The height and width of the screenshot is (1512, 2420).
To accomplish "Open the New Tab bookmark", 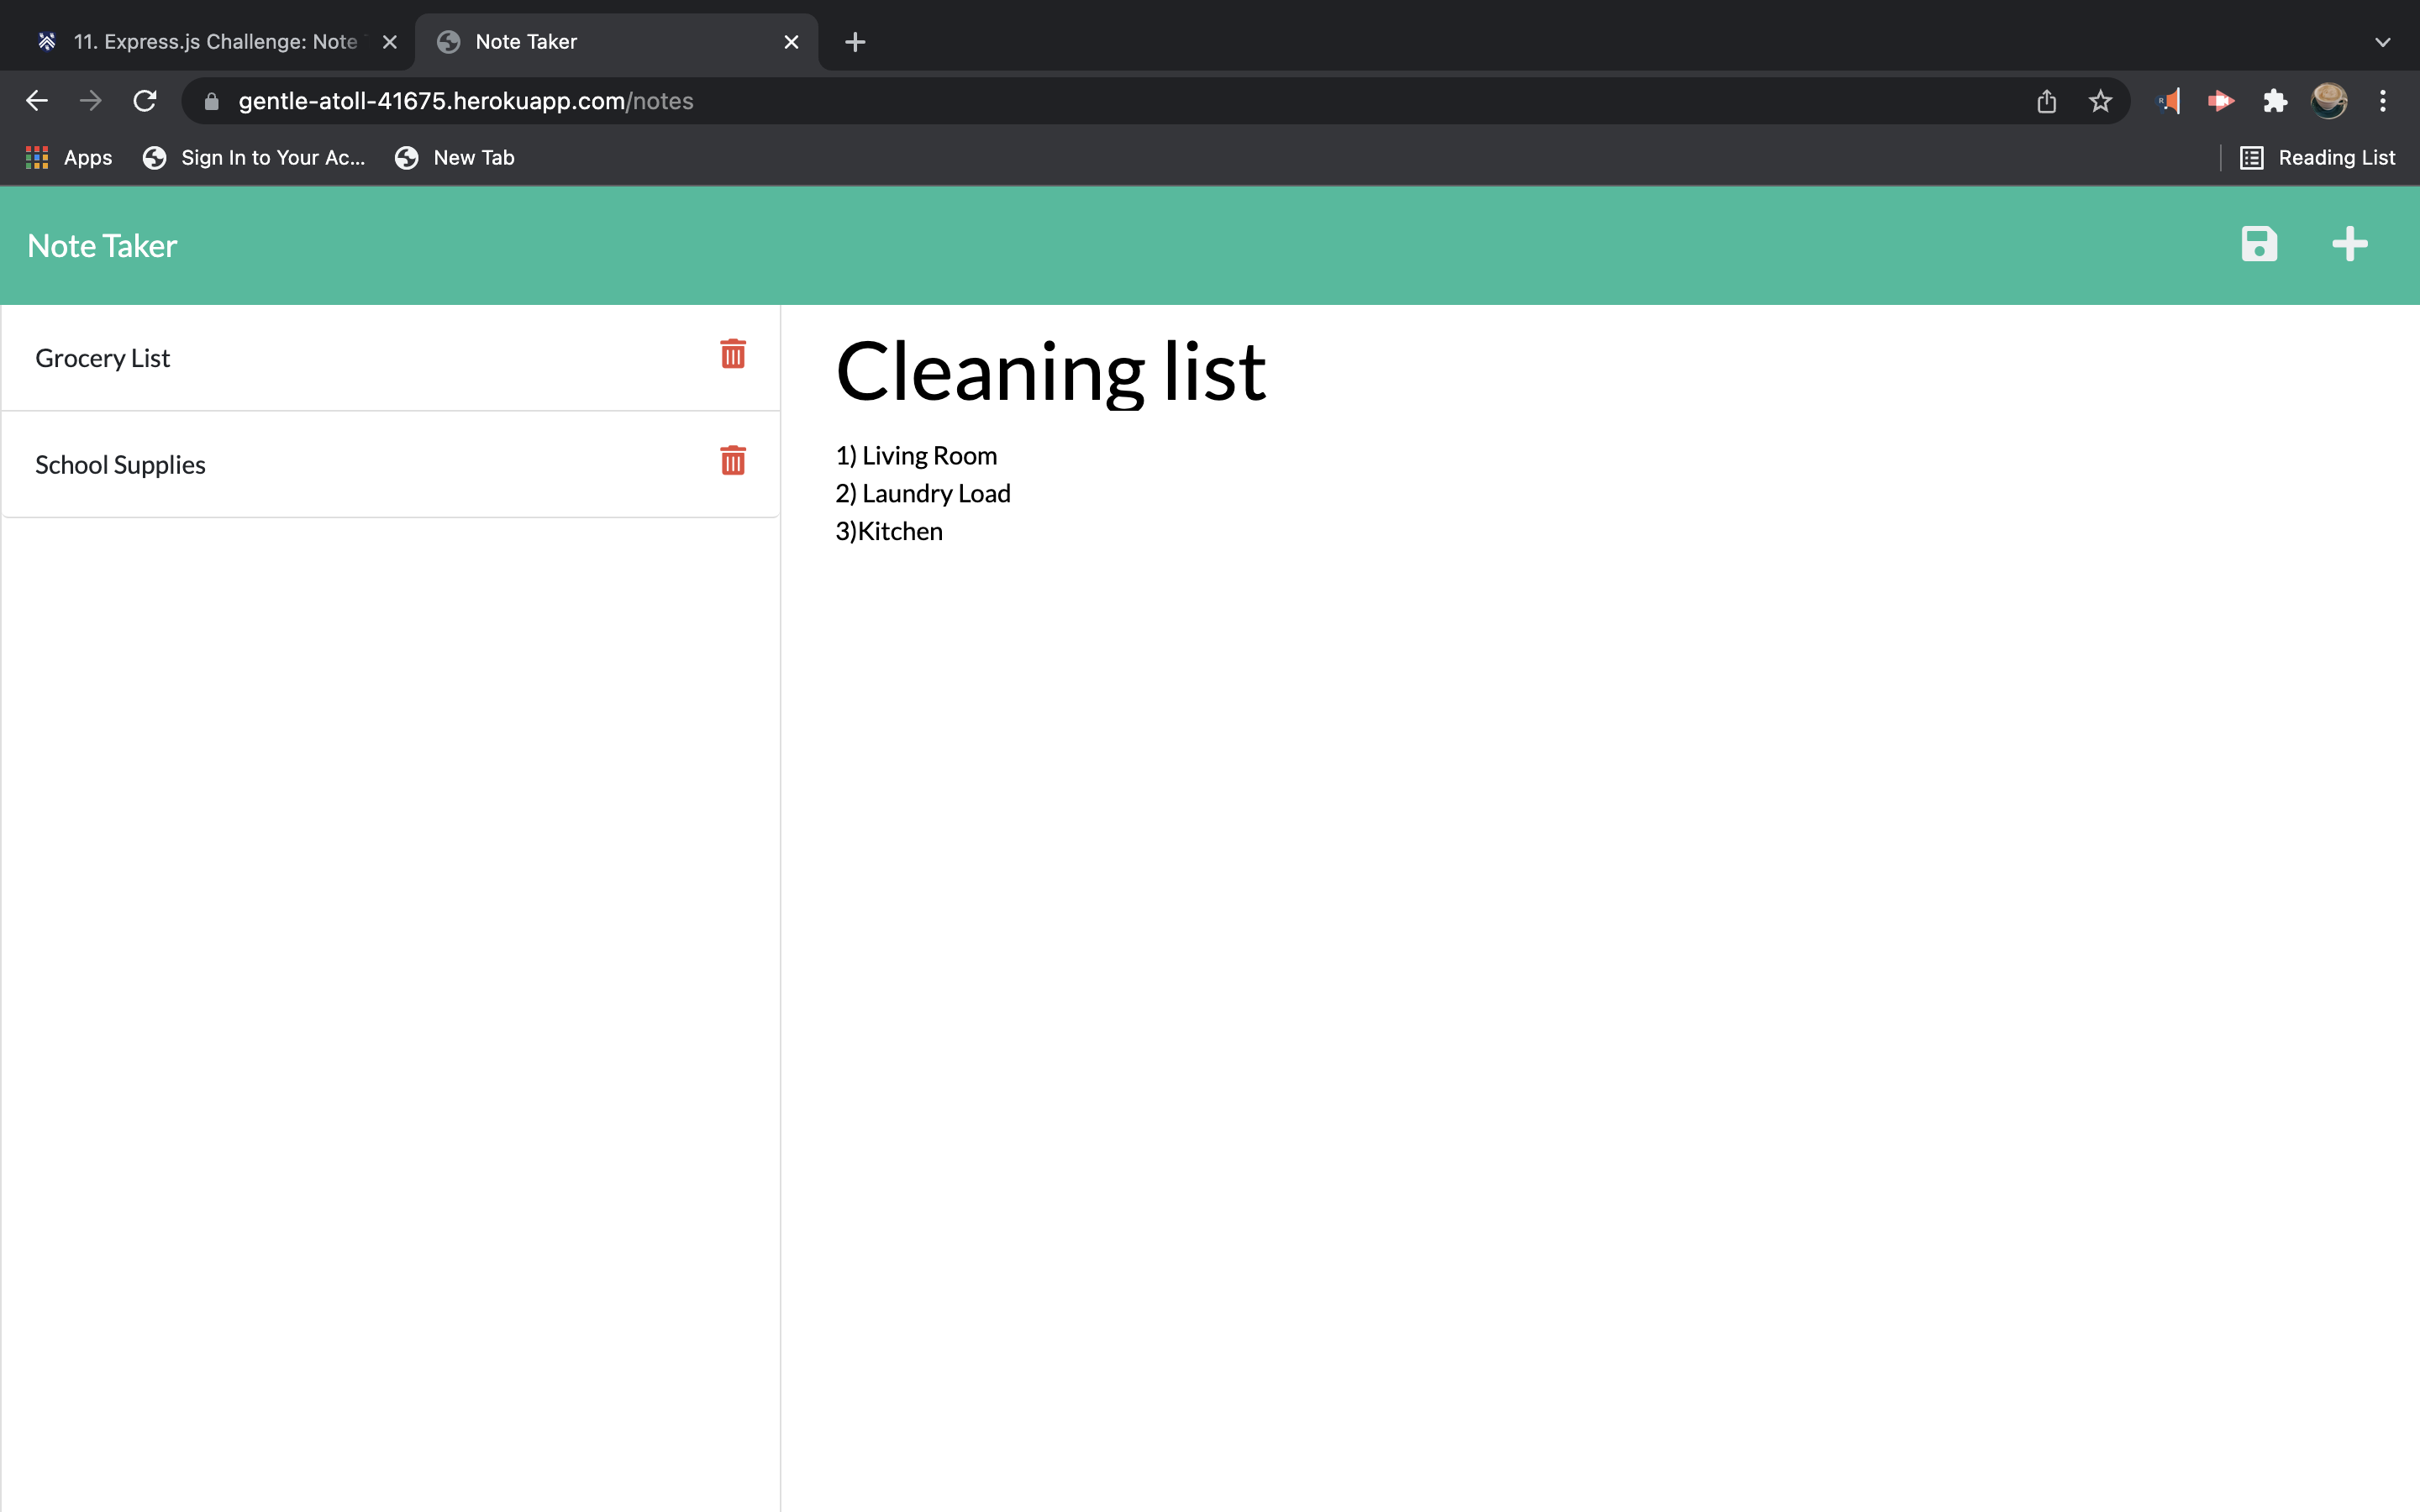I will pos(455,157).
